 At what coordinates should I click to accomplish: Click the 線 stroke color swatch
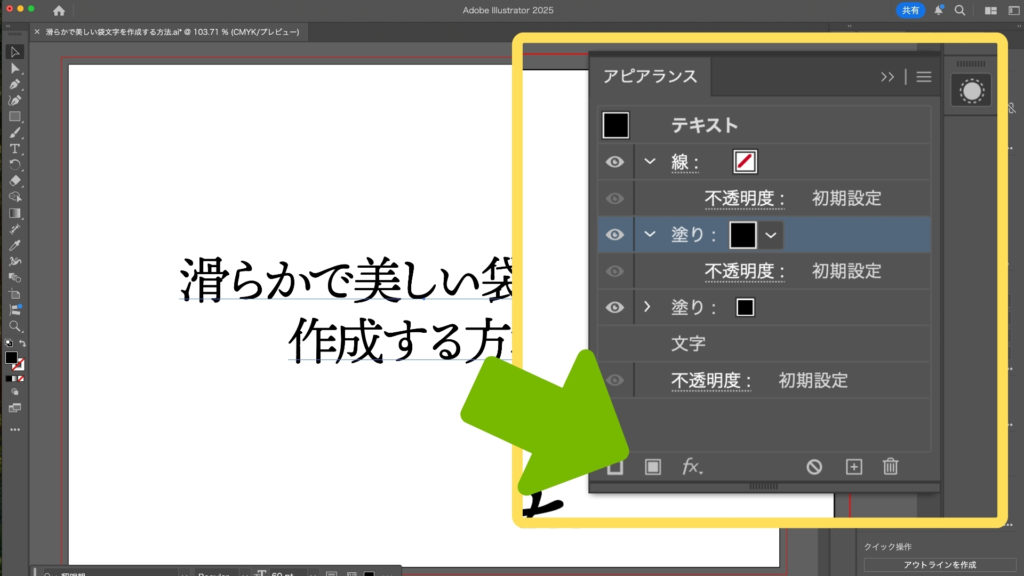coord(745,162)
